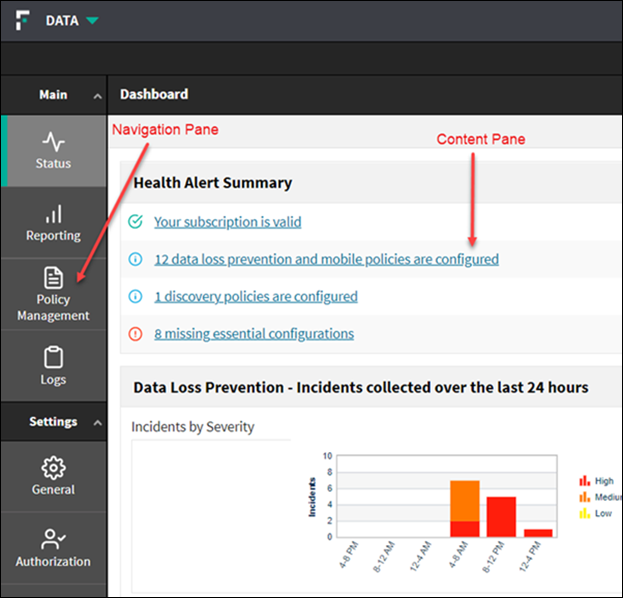
Task: Open the 12 data loss prevention policies link
Action: [326, 259]
